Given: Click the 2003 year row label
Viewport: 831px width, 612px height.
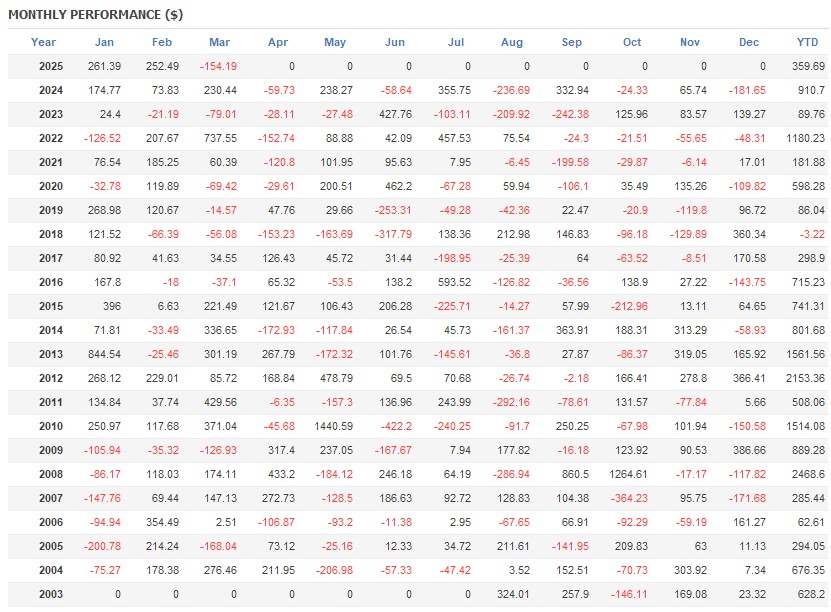Looking at the screenshot, I should [x=51, y=594].
